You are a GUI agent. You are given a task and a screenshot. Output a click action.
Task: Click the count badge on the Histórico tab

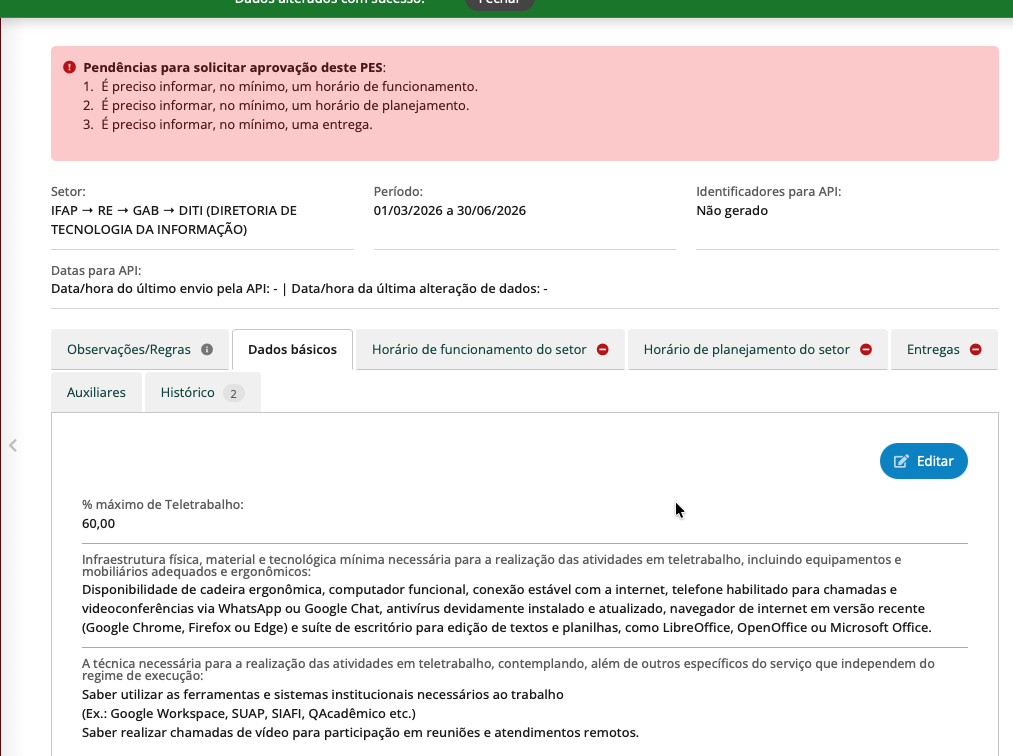(x=233, y=393)
